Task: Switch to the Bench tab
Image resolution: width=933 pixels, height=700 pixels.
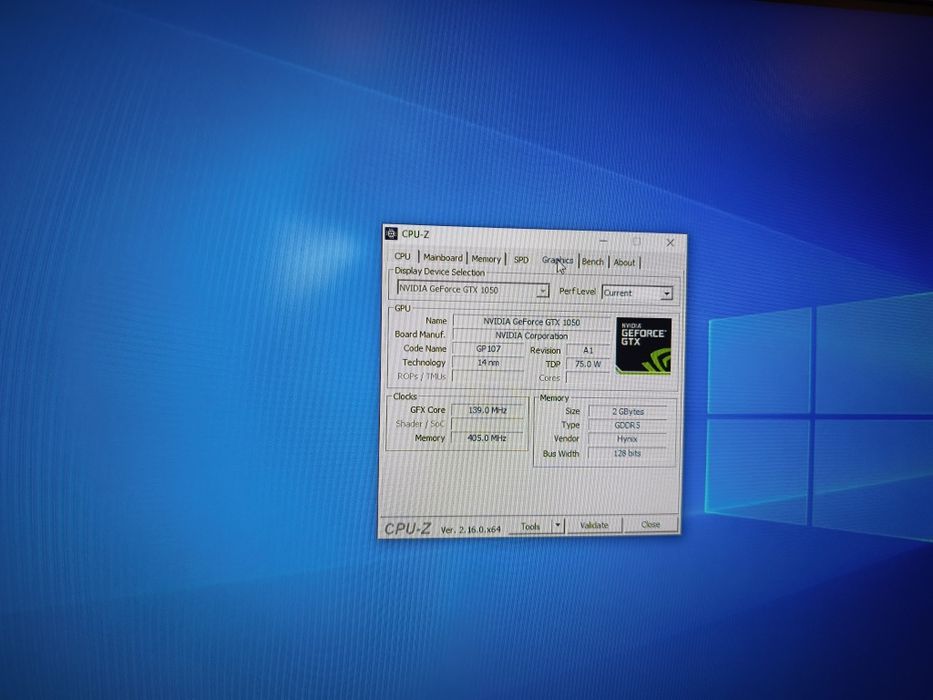Action: [593, 261]
